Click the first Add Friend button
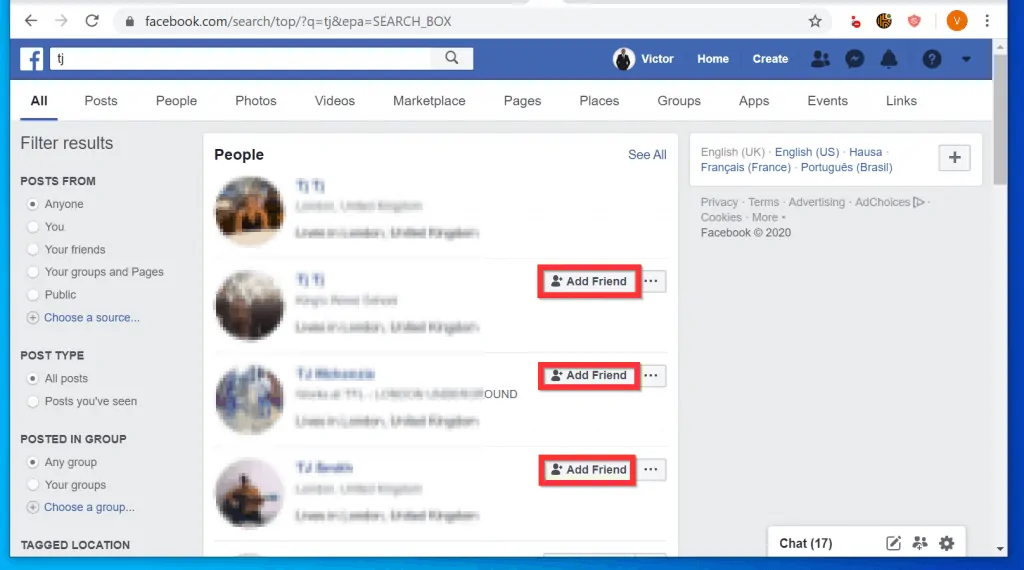Viewport: 1024px width, 570px height. pyautogui.click(x=589, y=282)
